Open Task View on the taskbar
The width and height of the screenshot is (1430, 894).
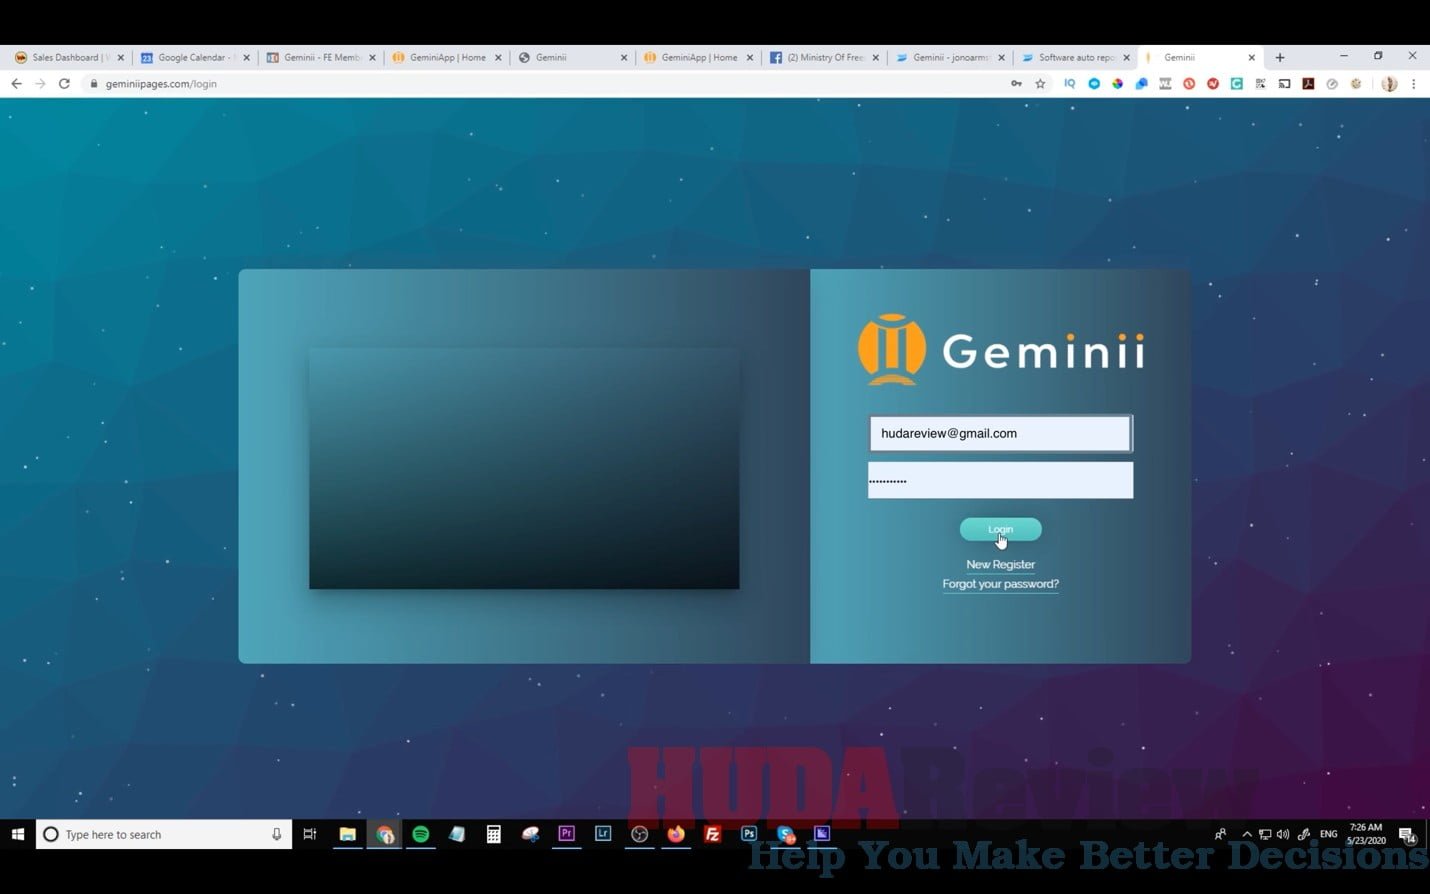310,834
